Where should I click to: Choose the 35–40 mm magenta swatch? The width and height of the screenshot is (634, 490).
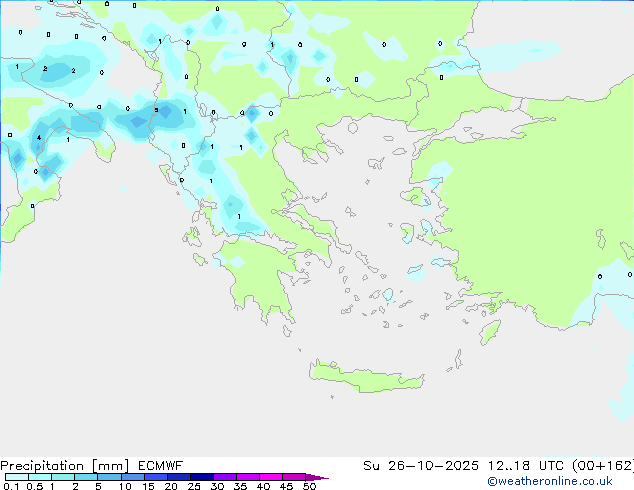247,477
